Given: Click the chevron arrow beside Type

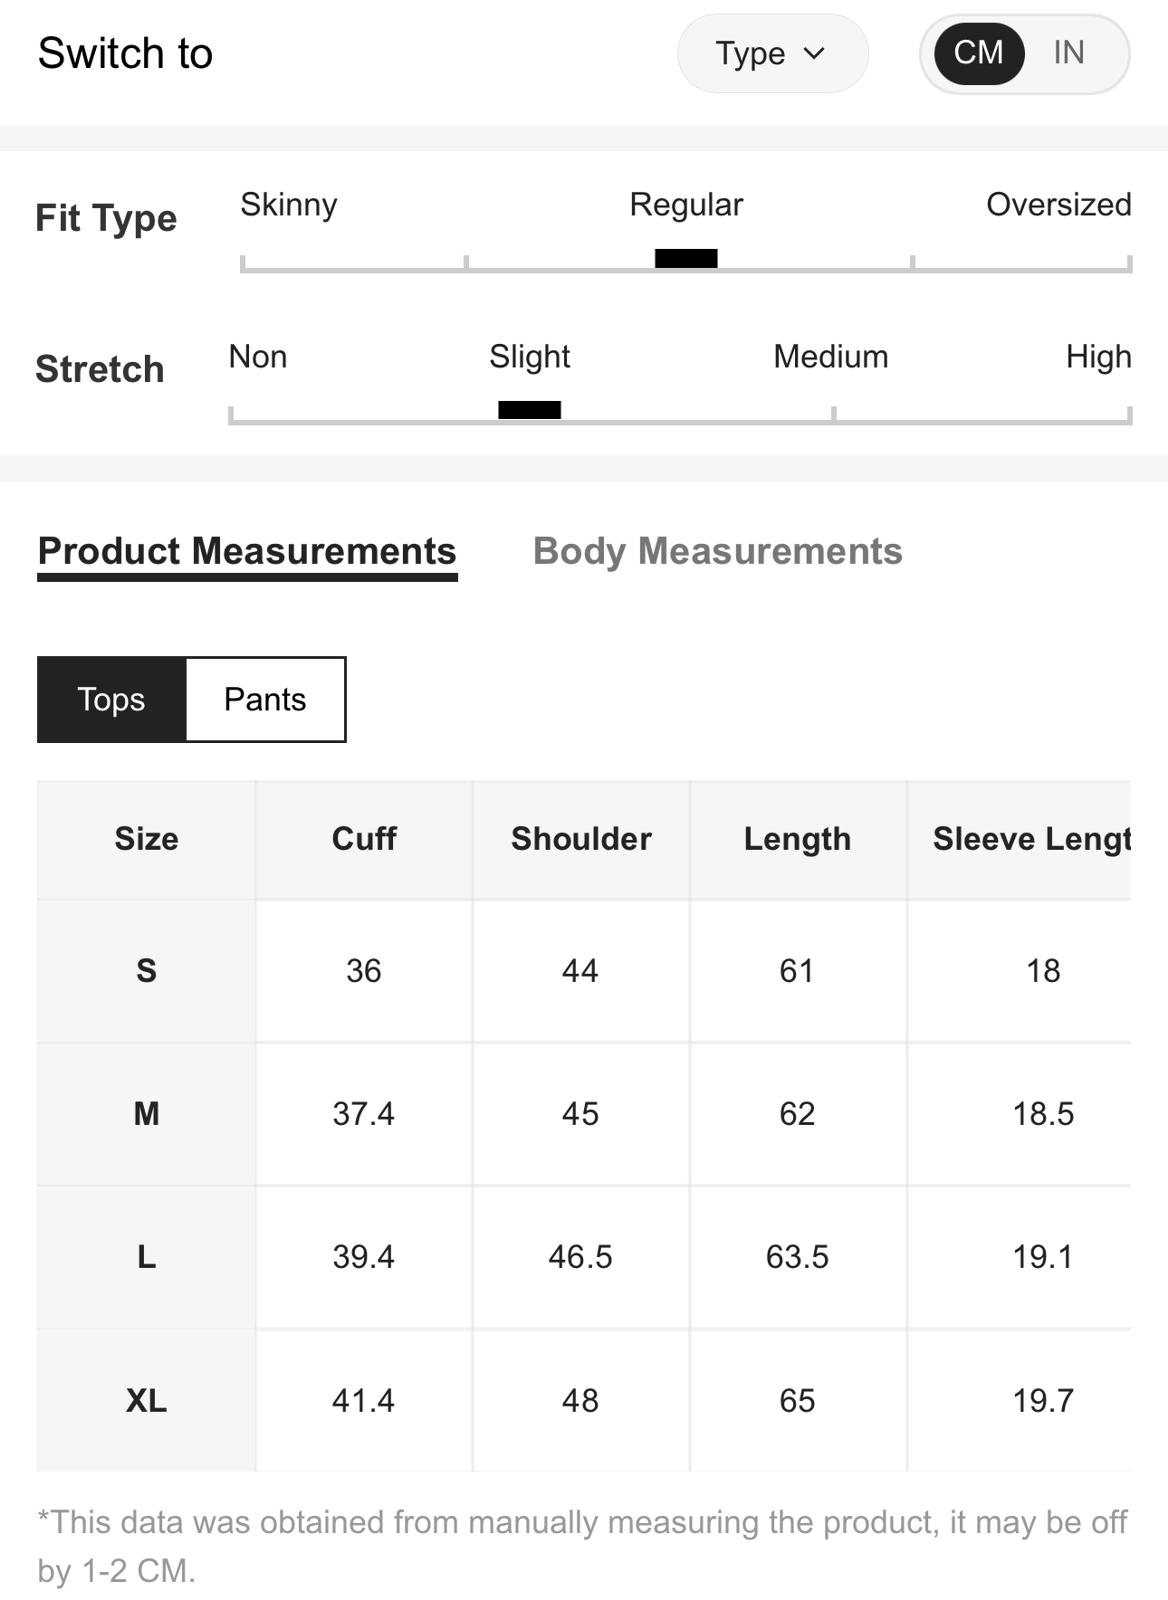Looking at the screenshot, I should [x=814, y=53].
